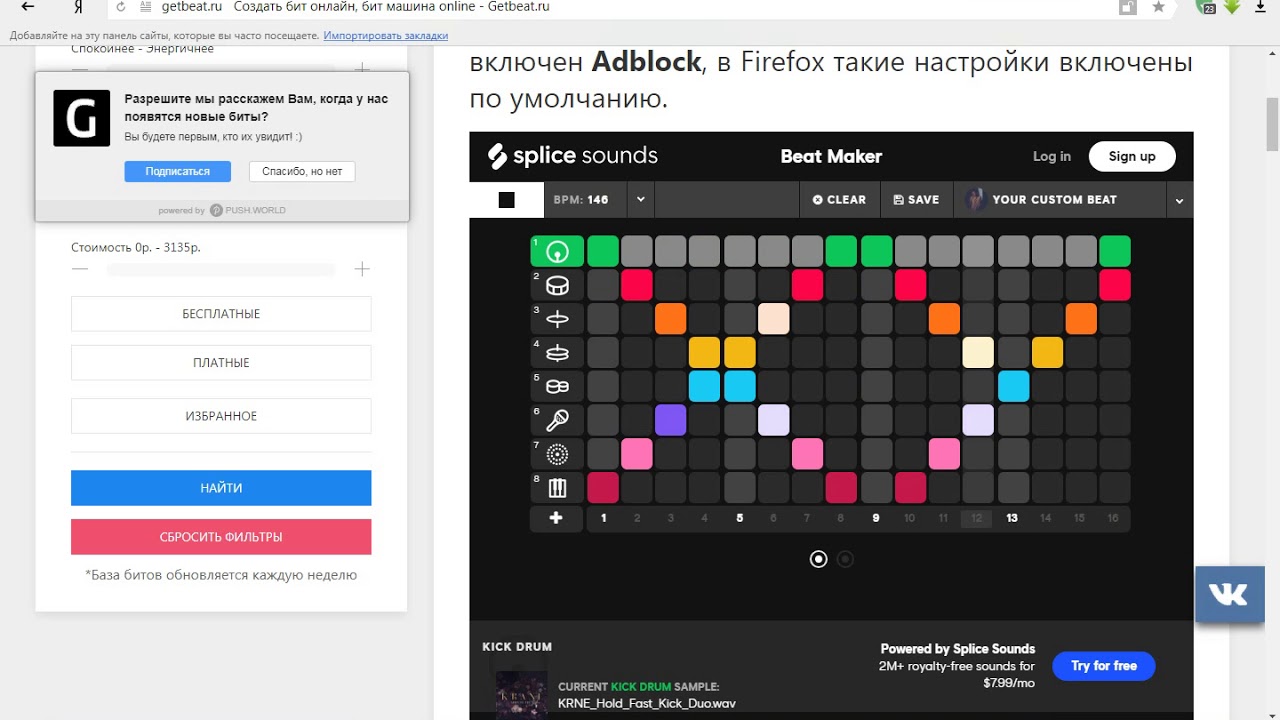Toggle the red snare pad at step 2
The width and height of the screenshot is (1280, 720).
[x=637, y=285]
